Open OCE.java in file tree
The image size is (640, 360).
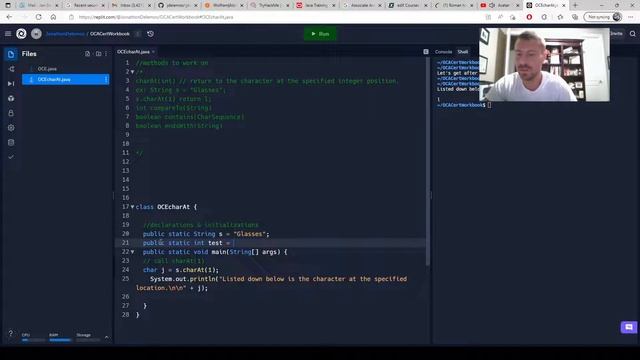pyautogui.click(x=47, y=69)
